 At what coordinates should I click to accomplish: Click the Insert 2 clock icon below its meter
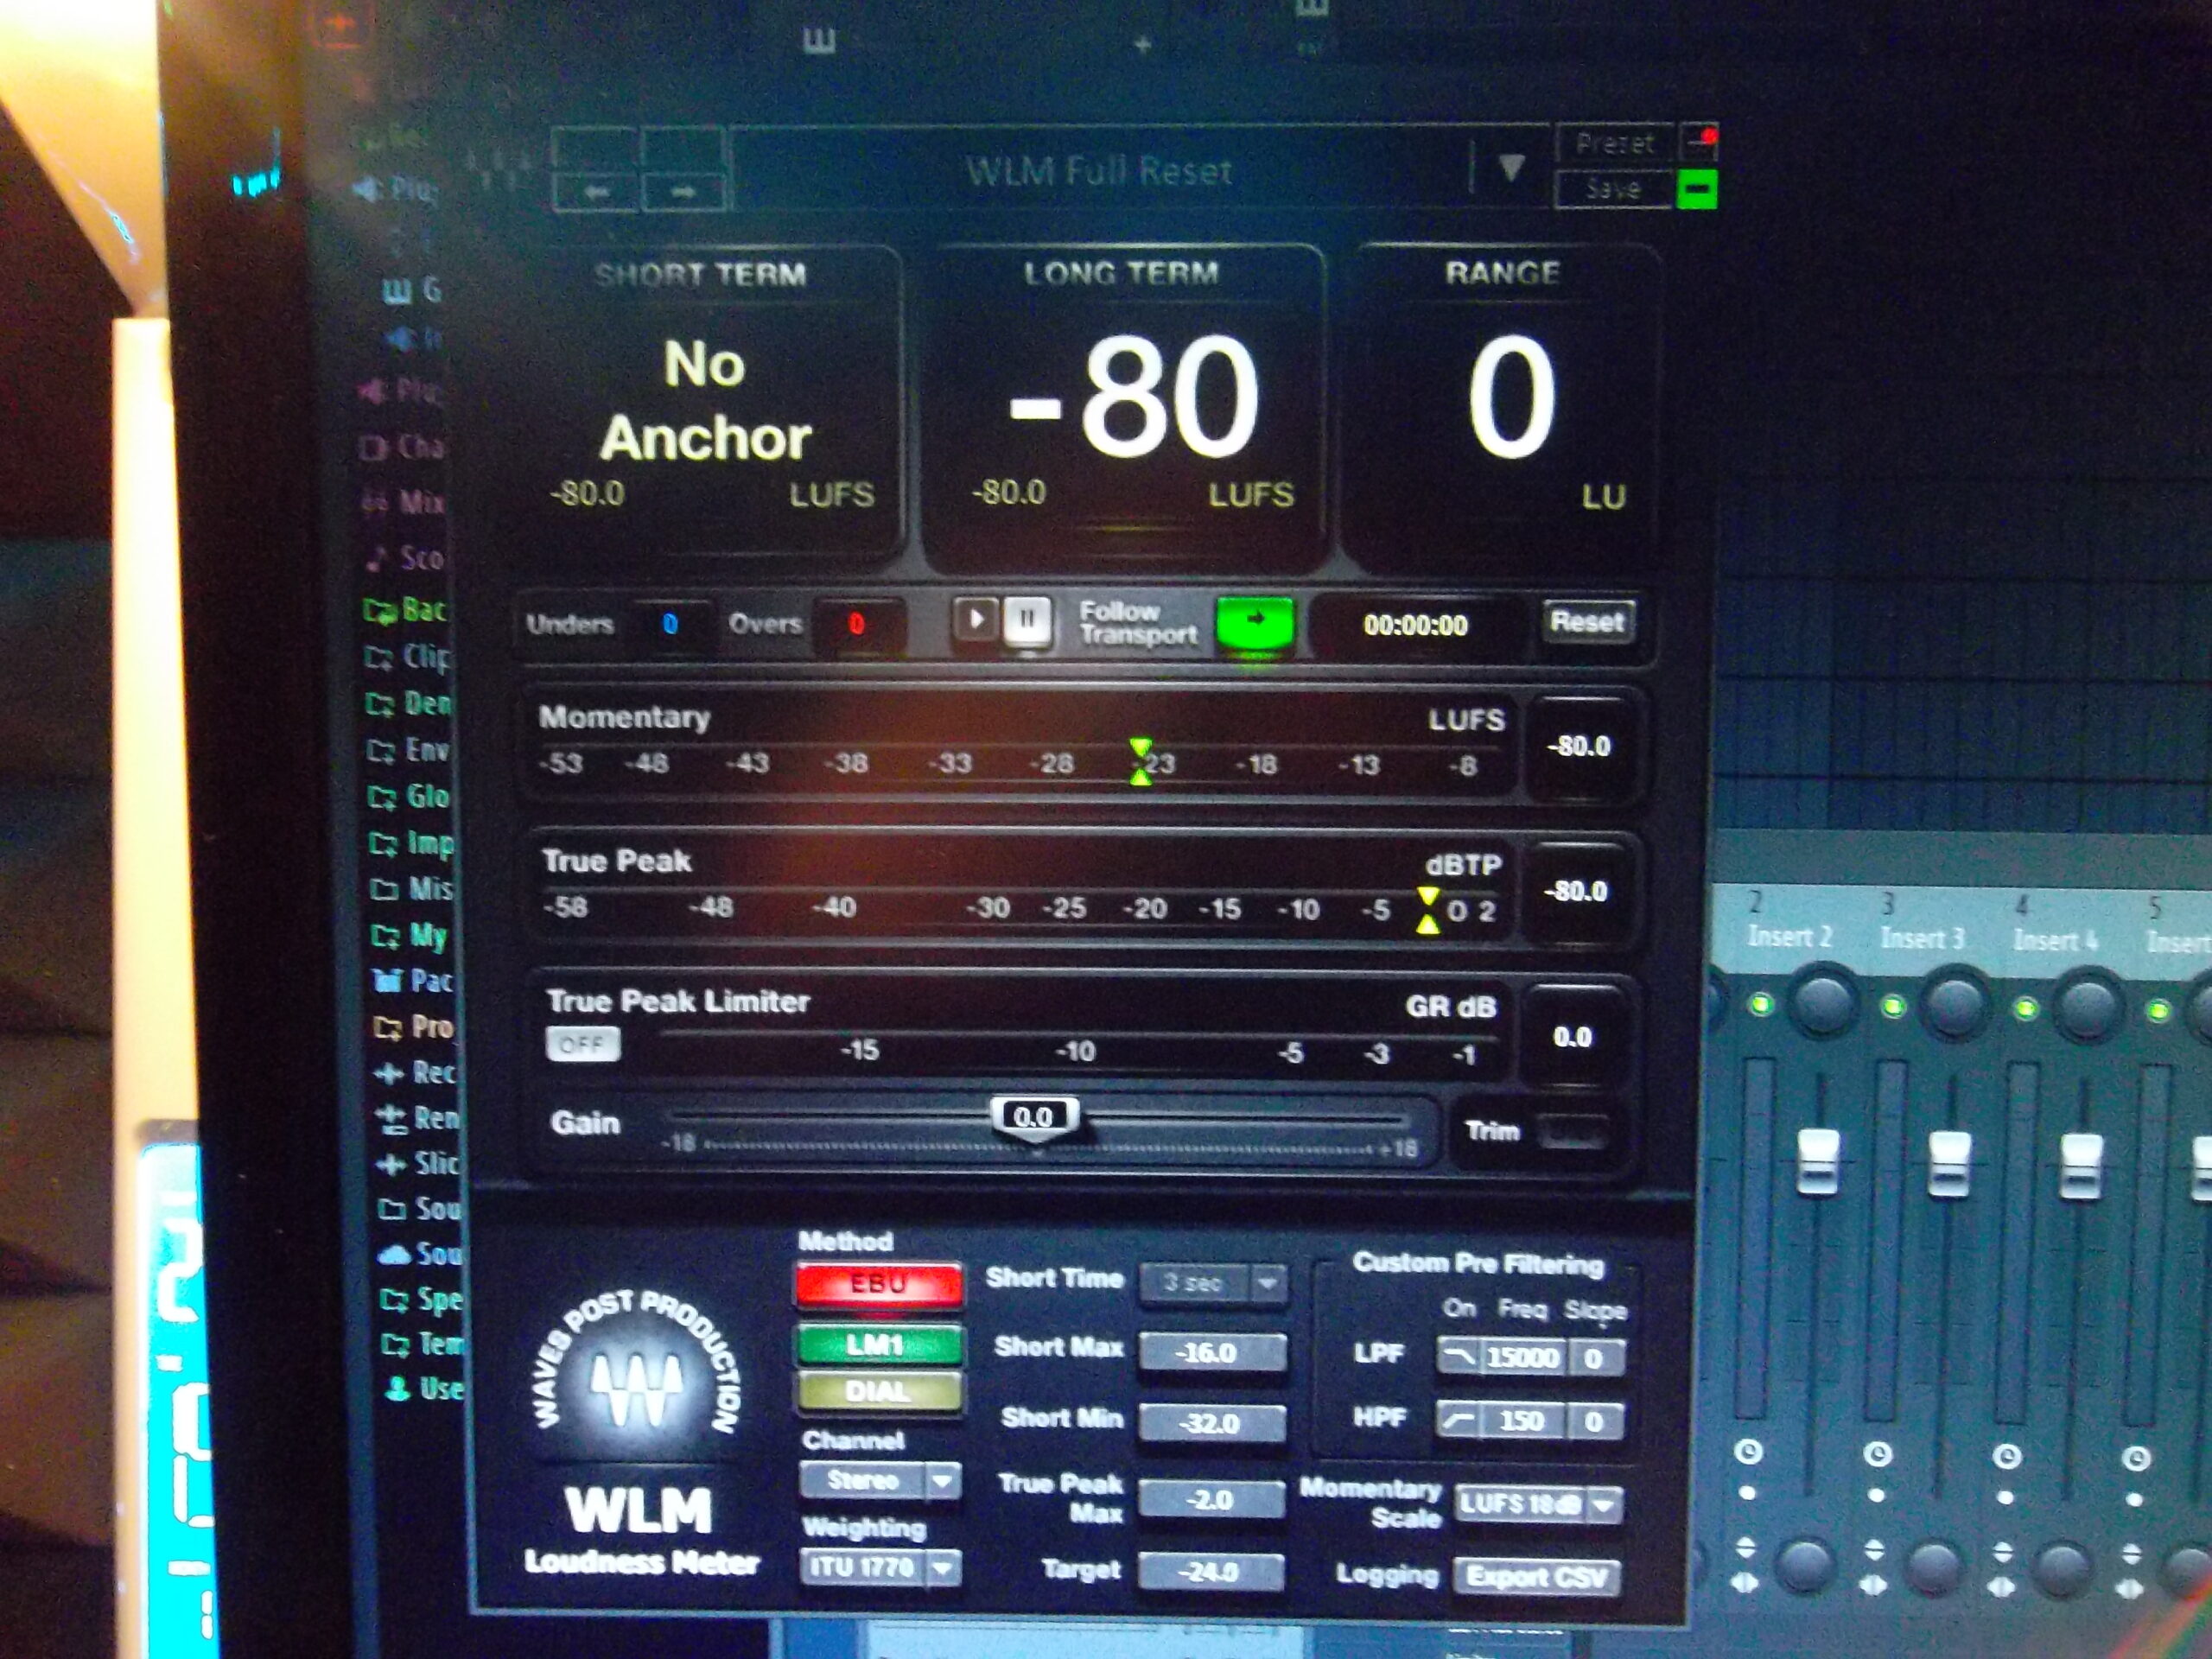coord(1748,1452)
